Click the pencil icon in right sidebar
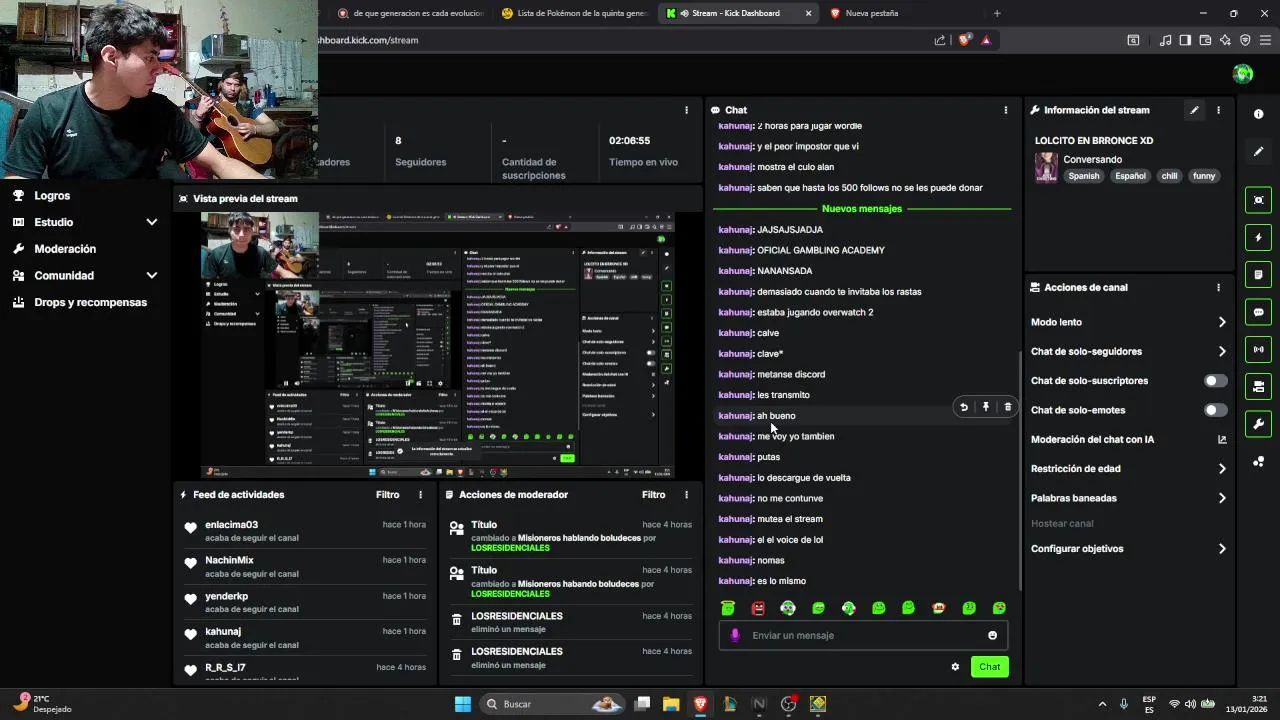1280x720 pixels. point(1259,151)
